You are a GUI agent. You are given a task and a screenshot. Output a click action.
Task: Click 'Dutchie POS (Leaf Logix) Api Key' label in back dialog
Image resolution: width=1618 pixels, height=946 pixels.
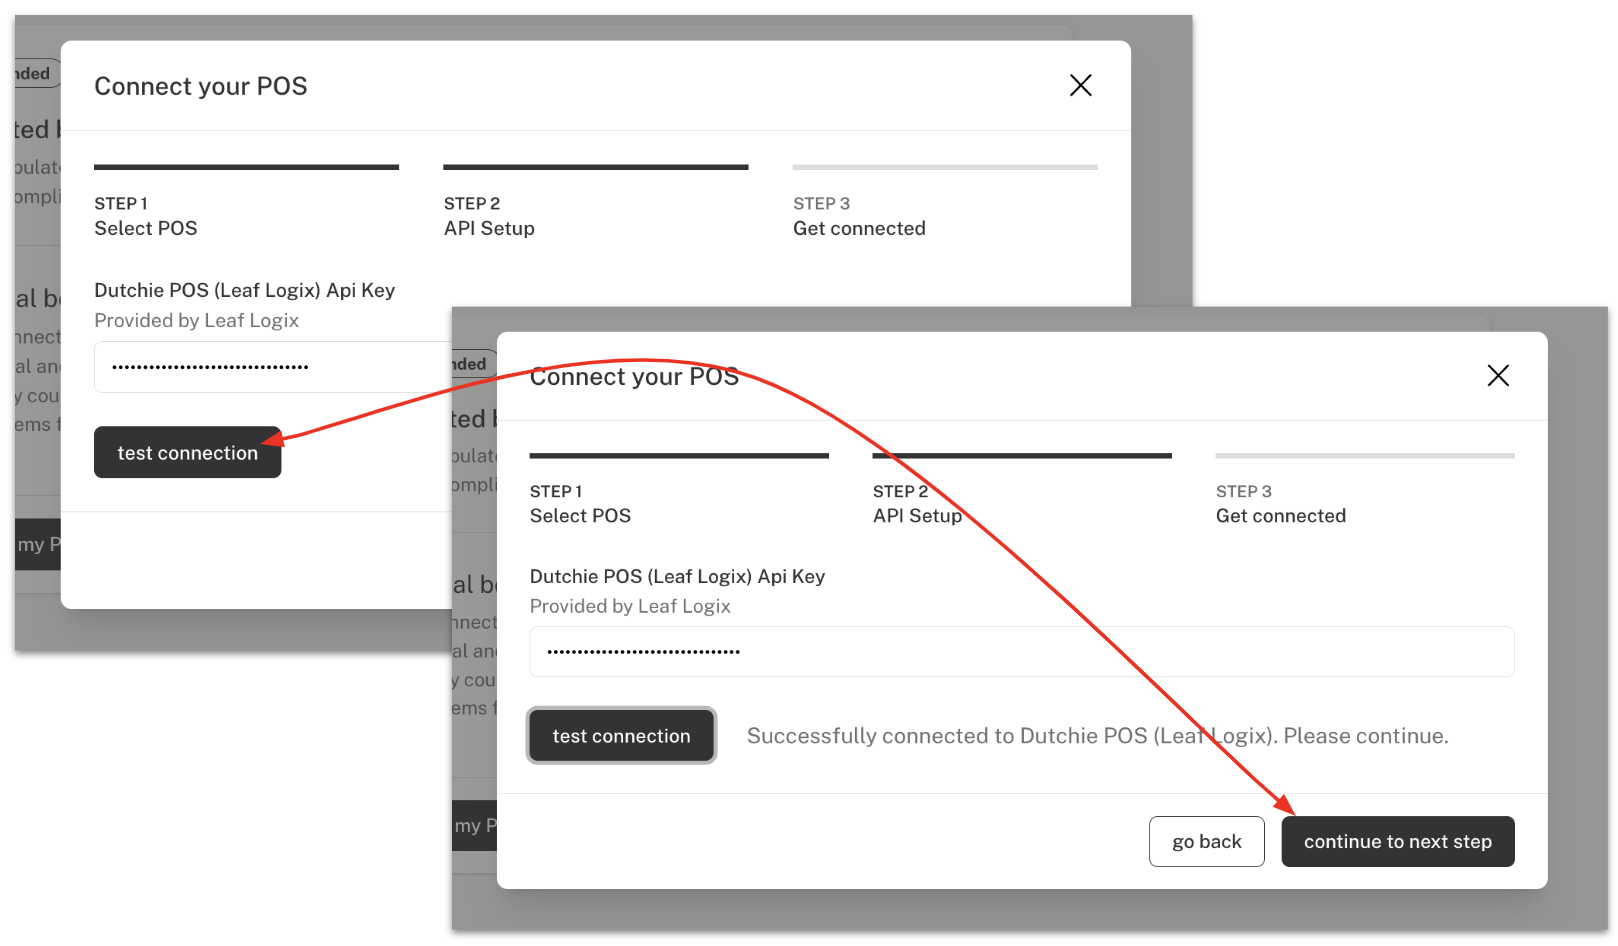click(x=245, y=290)
